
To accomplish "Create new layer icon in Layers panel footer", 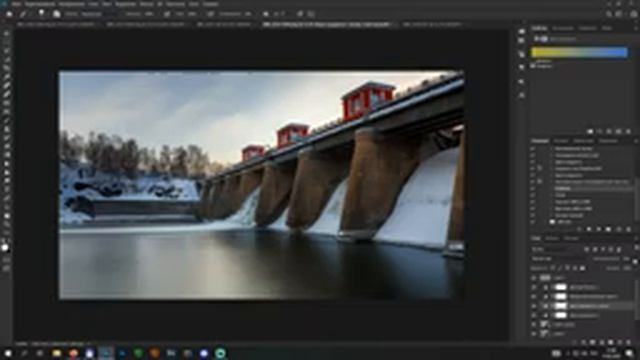I will tap(620, 342).
